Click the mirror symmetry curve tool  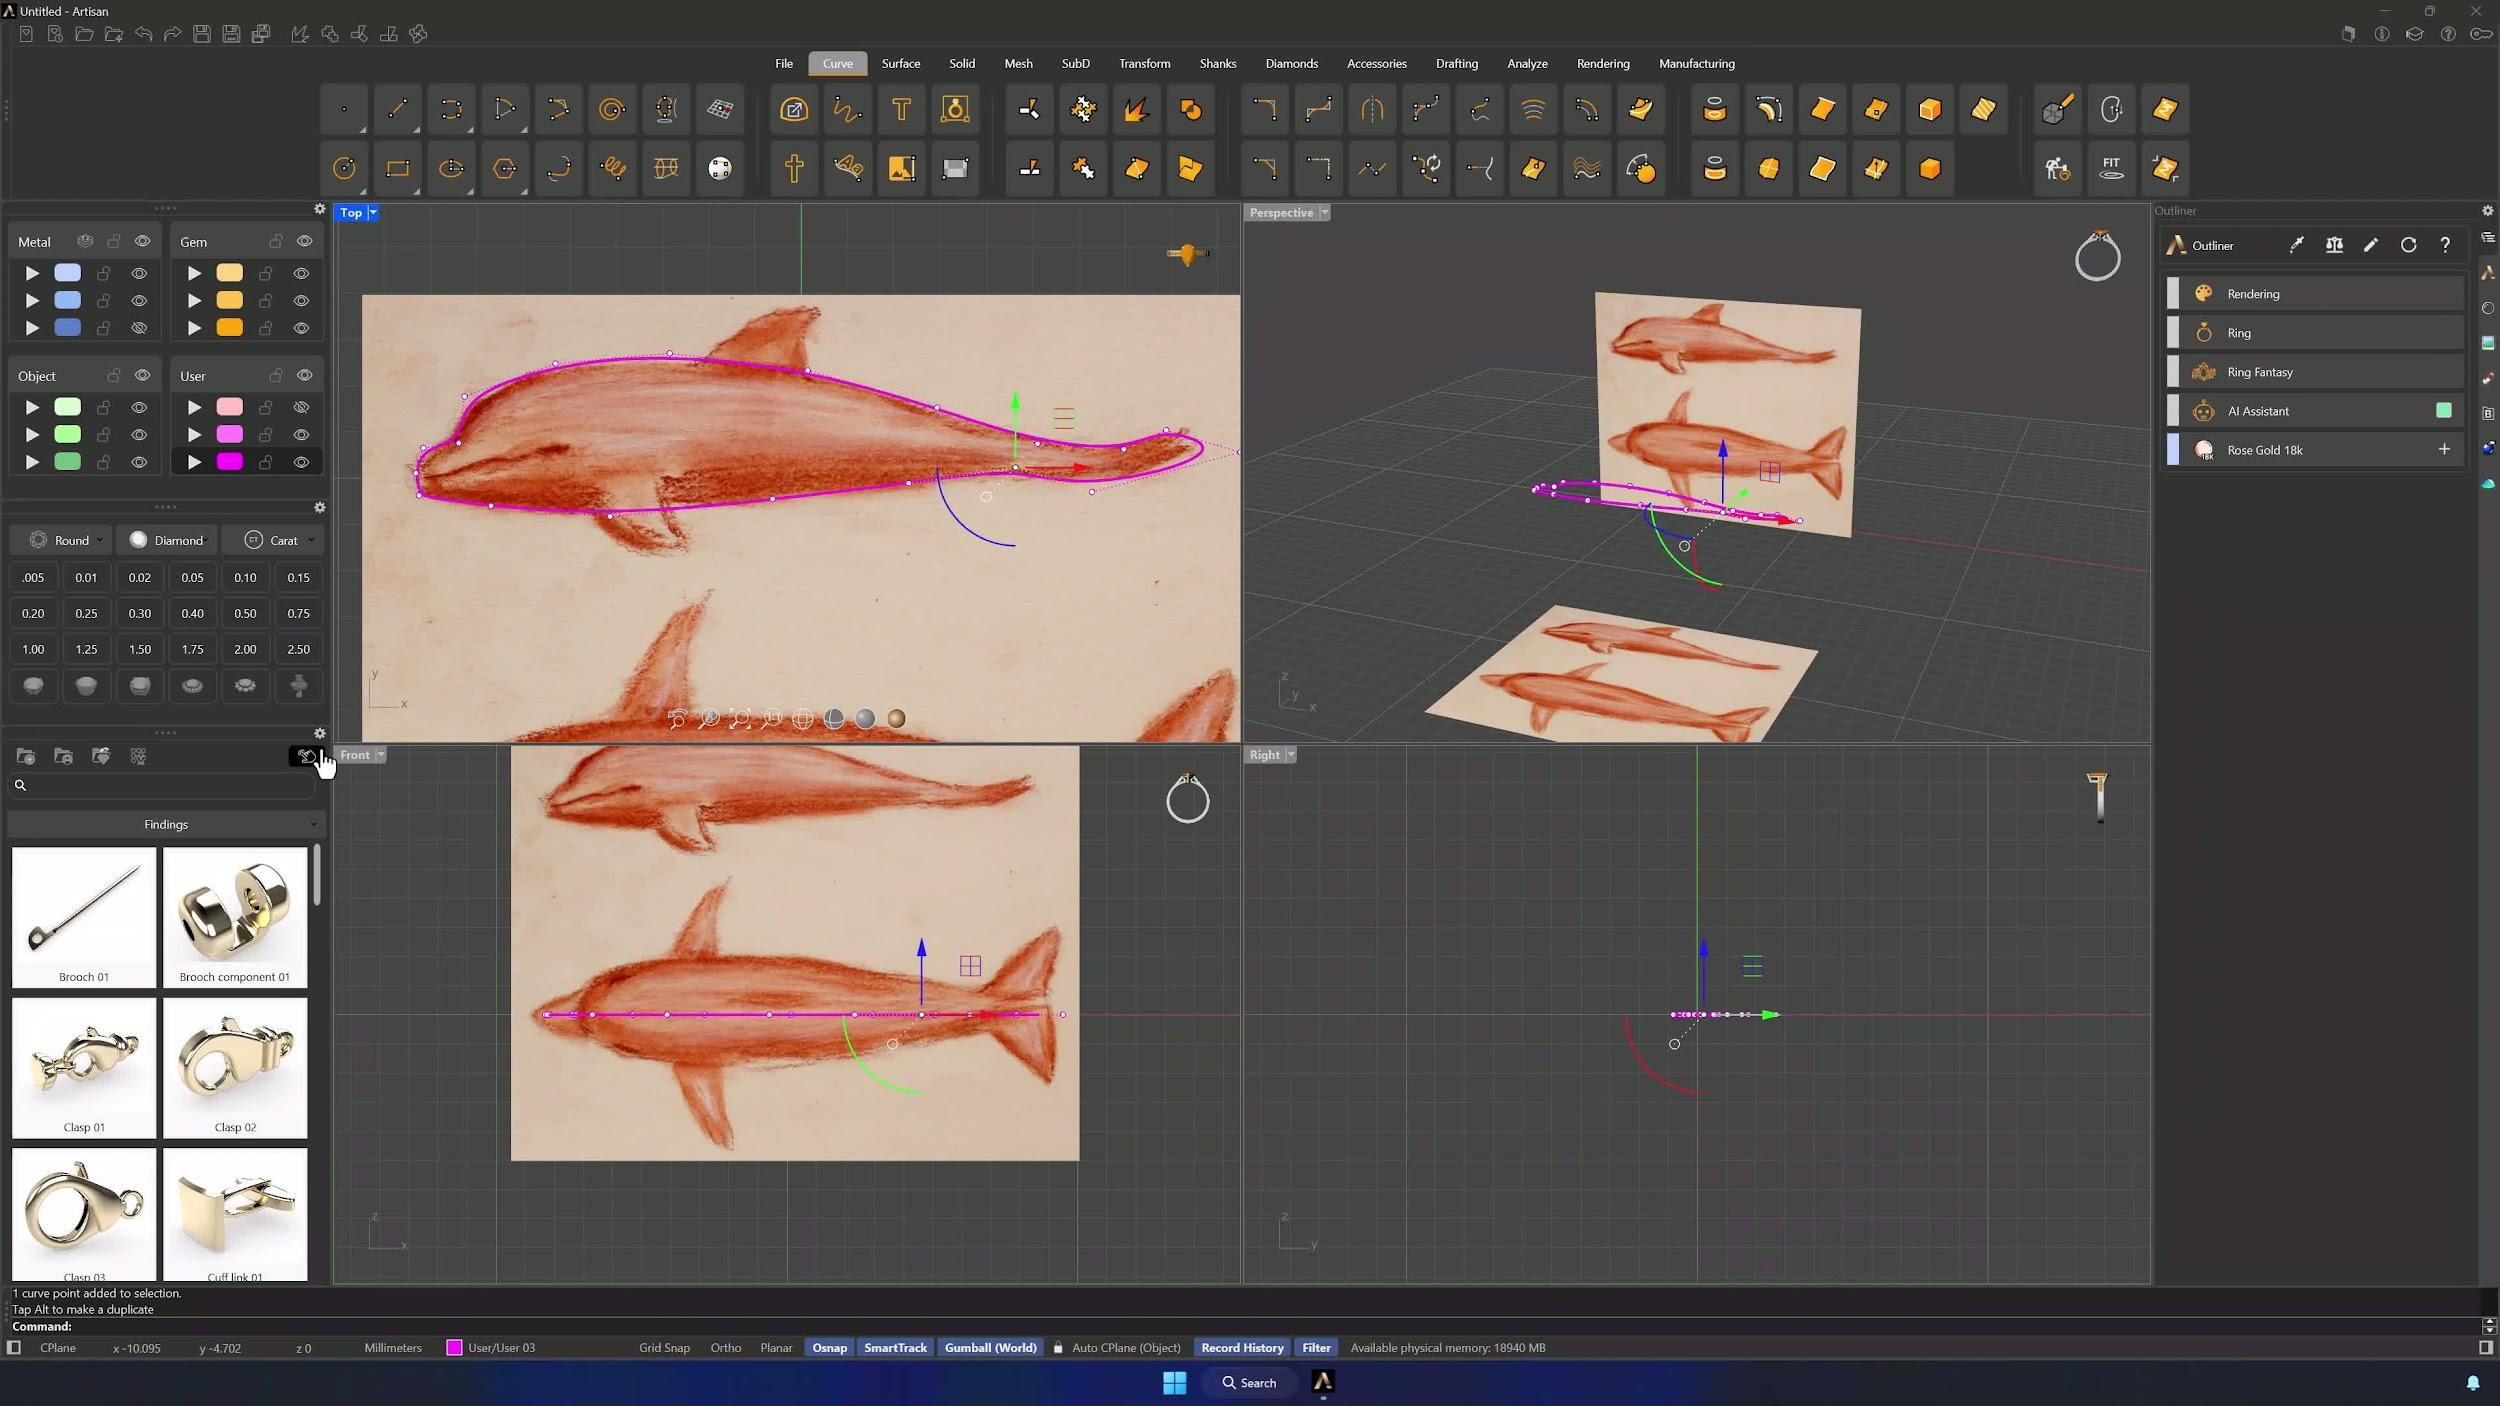click(1372, 109)
